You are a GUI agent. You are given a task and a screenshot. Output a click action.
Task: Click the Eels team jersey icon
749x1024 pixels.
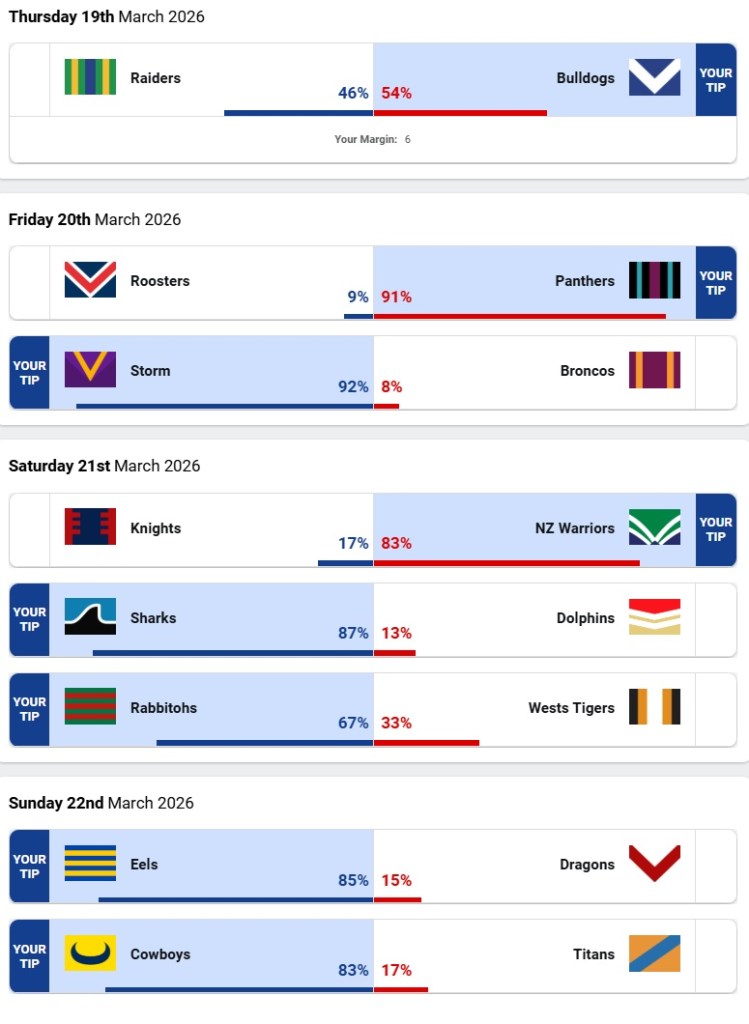tap(90, 864)
